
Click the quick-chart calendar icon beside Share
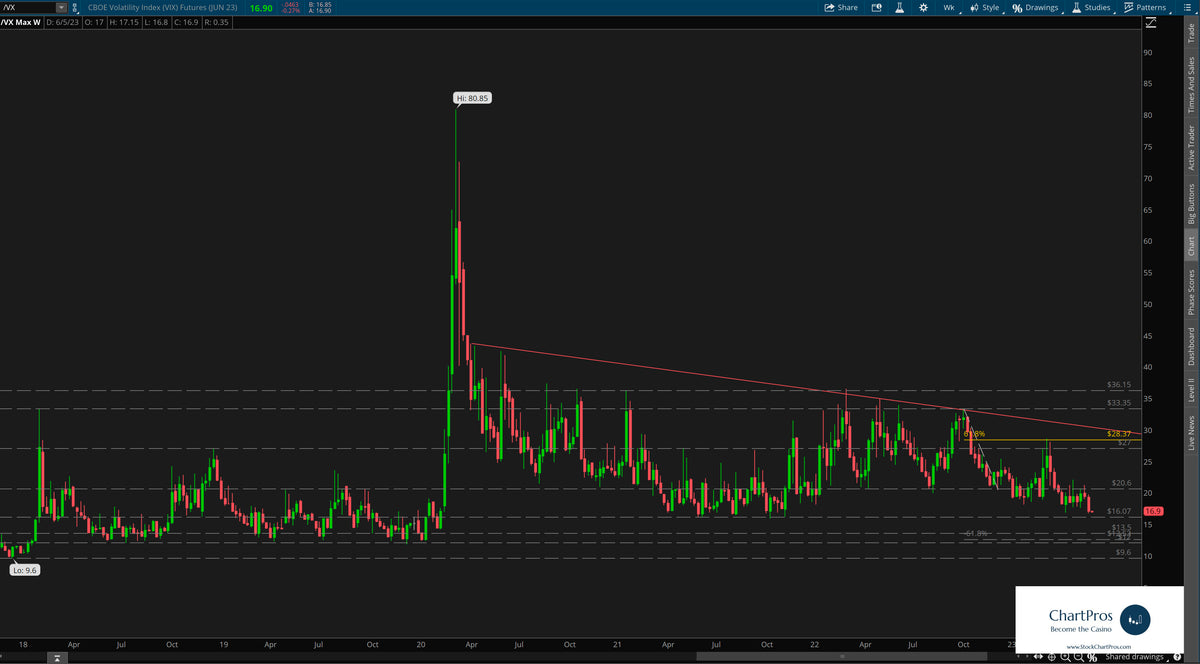(875, 7)
